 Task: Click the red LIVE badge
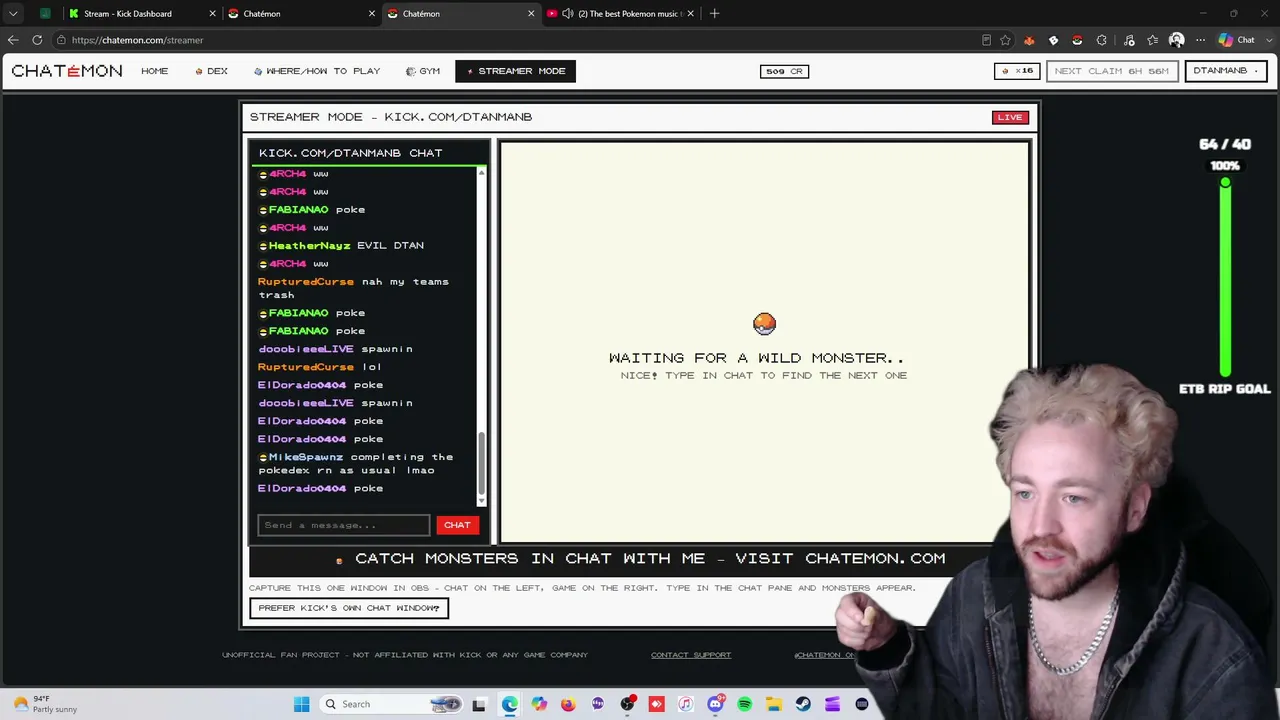[1010, 117]
